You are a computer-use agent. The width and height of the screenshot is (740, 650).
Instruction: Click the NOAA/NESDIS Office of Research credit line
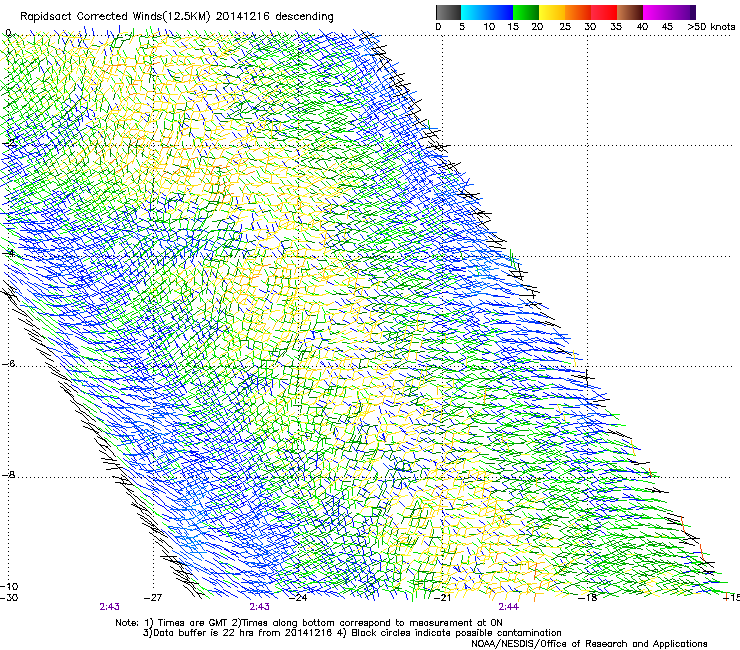click(589, 644)
